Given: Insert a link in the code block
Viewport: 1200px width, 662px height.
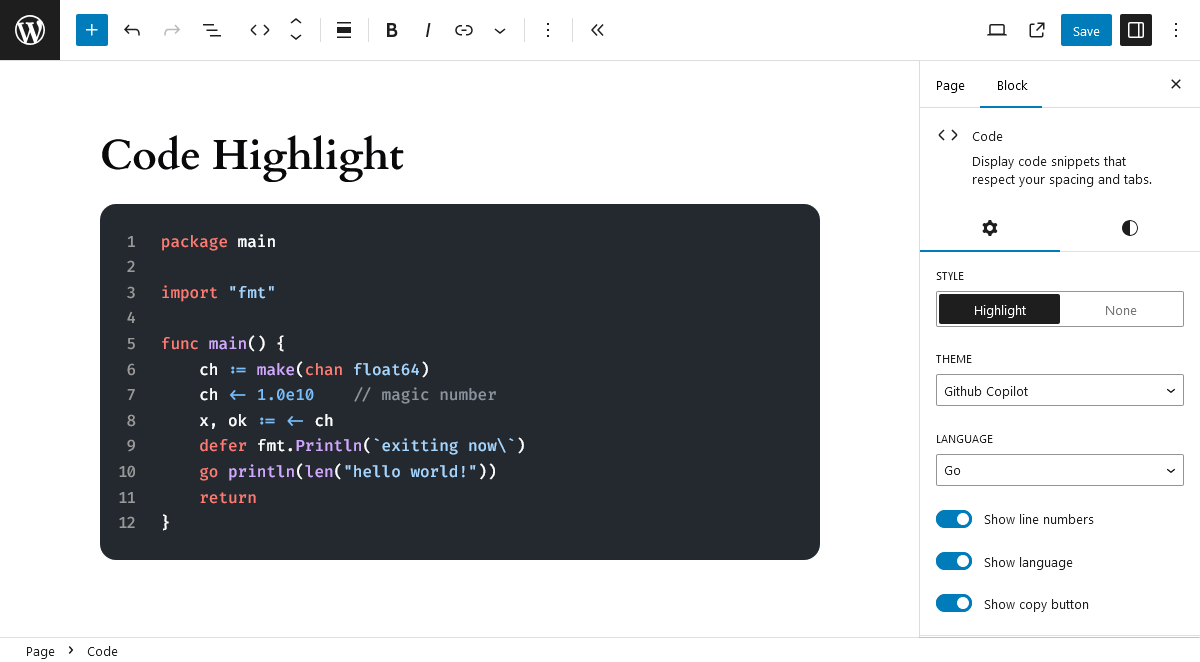Looking at the screenshot, I should click(x=463, y=30).
